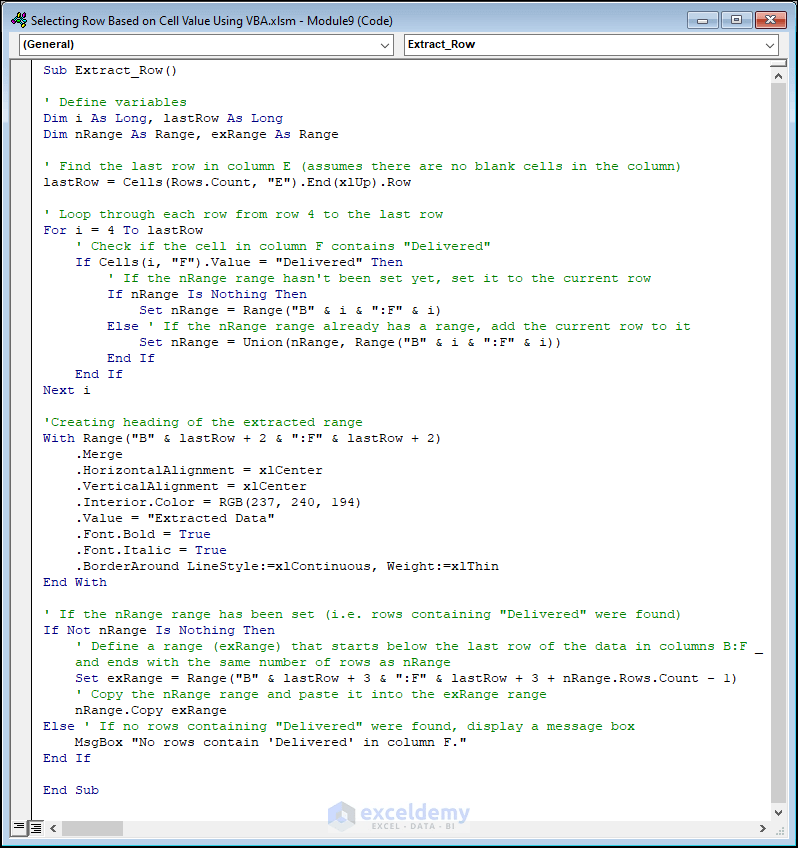Viewport: 798px width, 848px height.
Task: Click the 'Creating heading of the extracted range' comment
Action: 203,422
